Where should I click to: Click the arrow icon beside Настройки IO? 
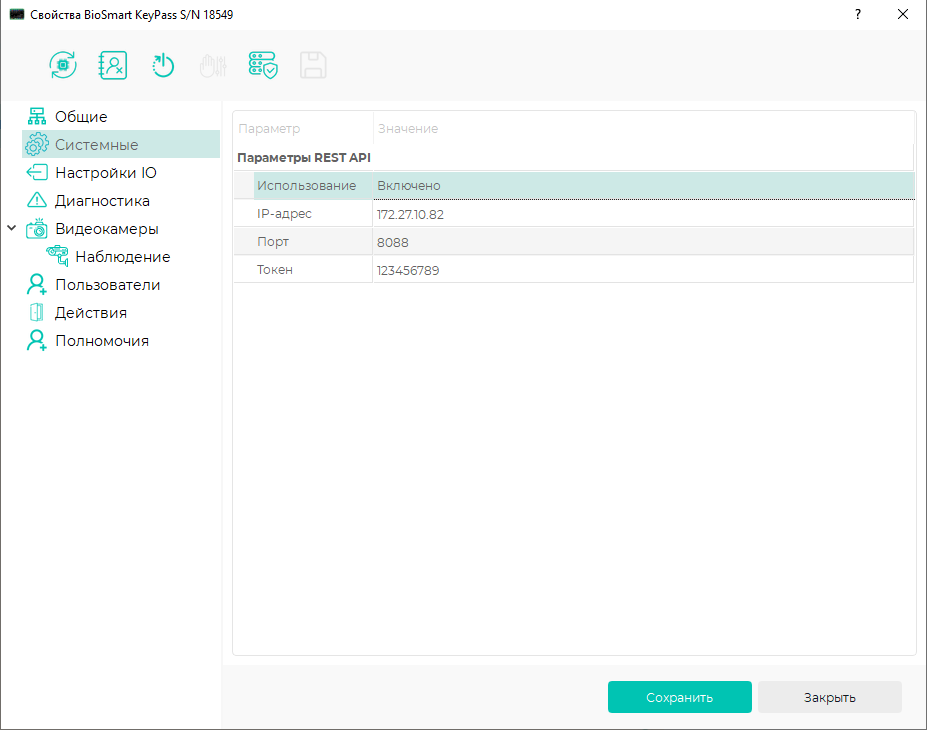(x=37, y=173)
